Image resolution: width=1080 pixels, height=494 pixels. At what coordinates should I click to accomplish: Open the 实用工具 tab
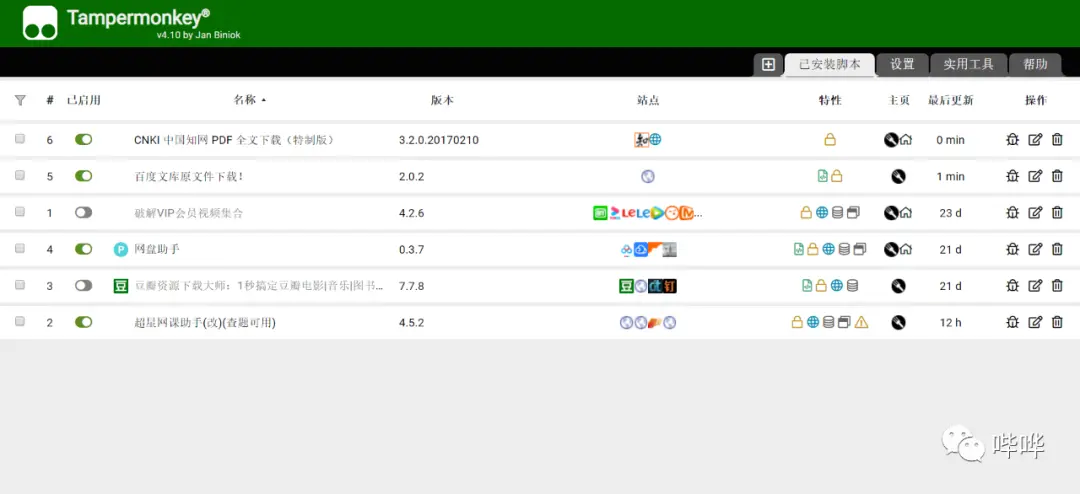[x=968, y=65]
